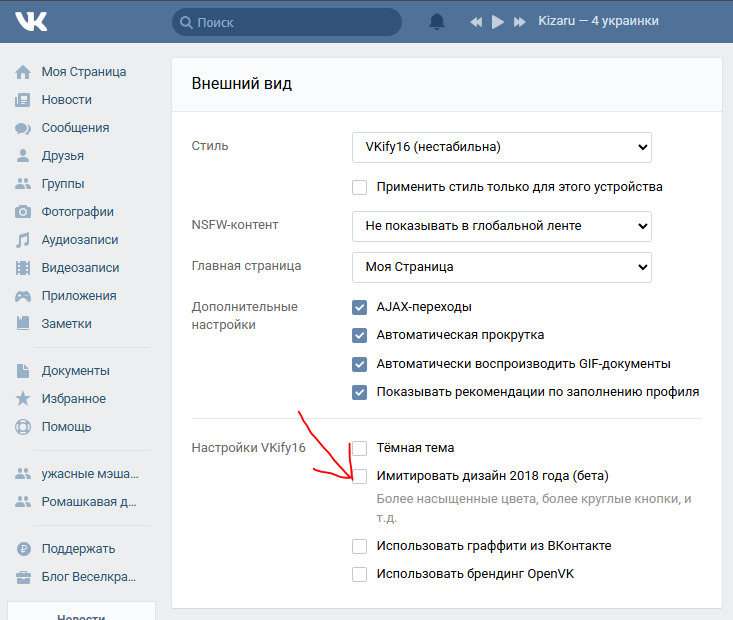733x620 pixels.
Task: Click the person icon beside Друзья
Action: point(22,156)
